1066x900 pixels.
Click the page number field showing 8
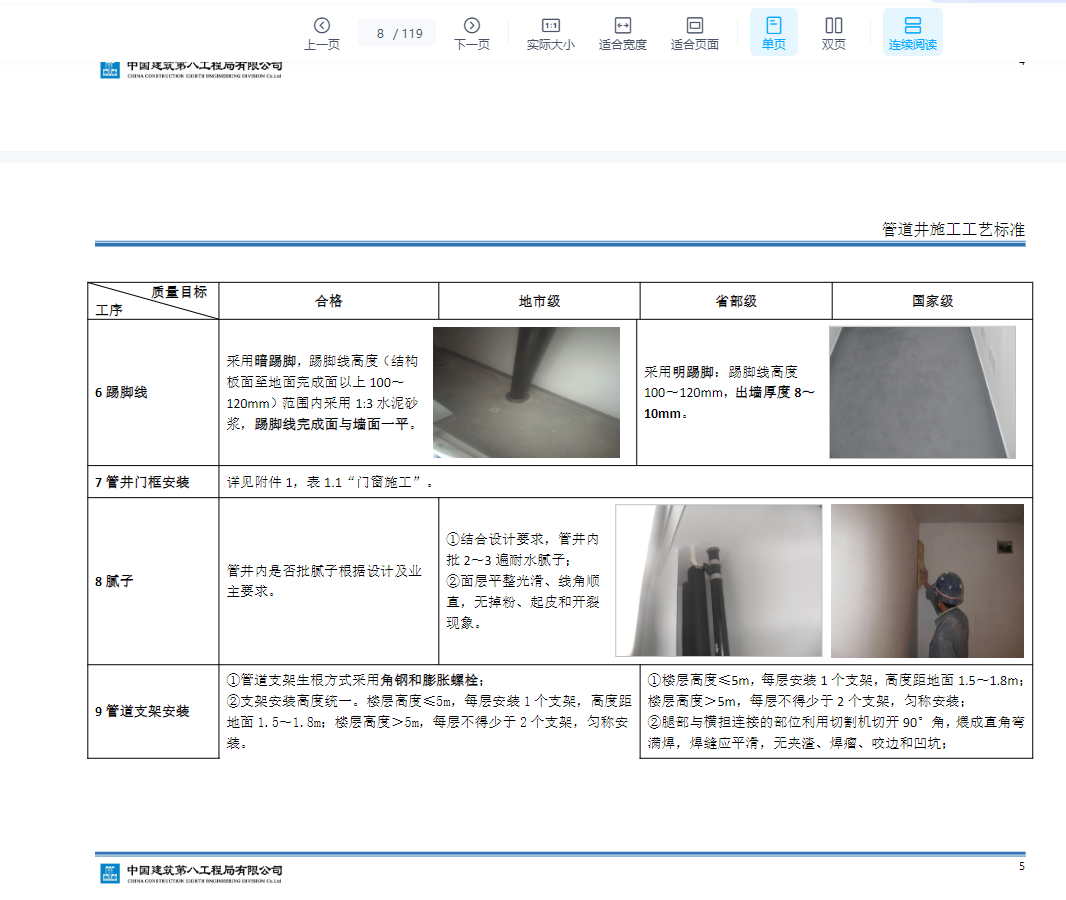(381, 33)
